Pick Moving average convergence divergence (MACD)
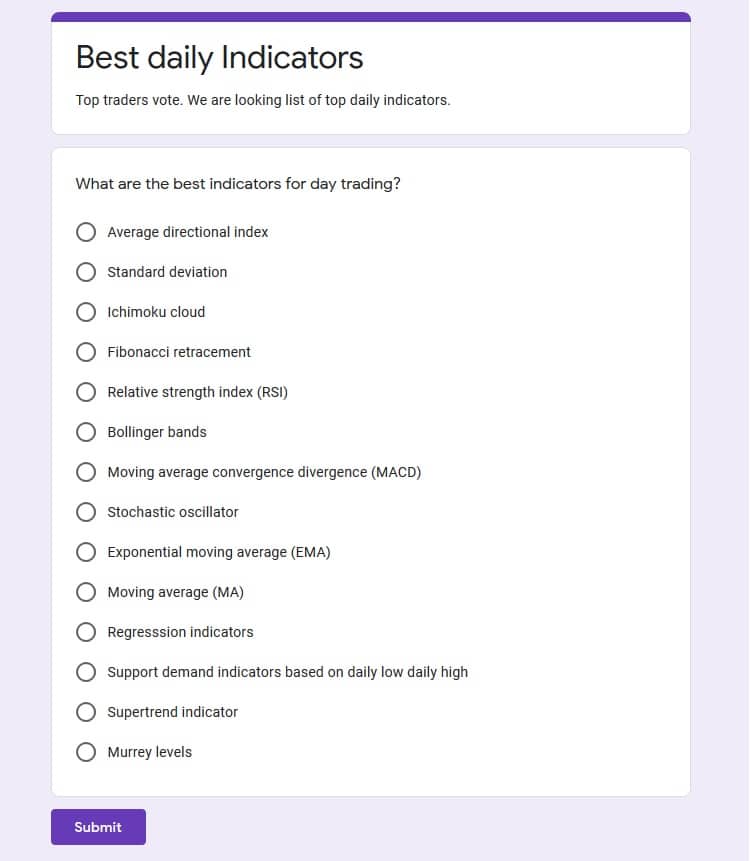This screenshot has height=861, width=750. (x=86, y=472)
